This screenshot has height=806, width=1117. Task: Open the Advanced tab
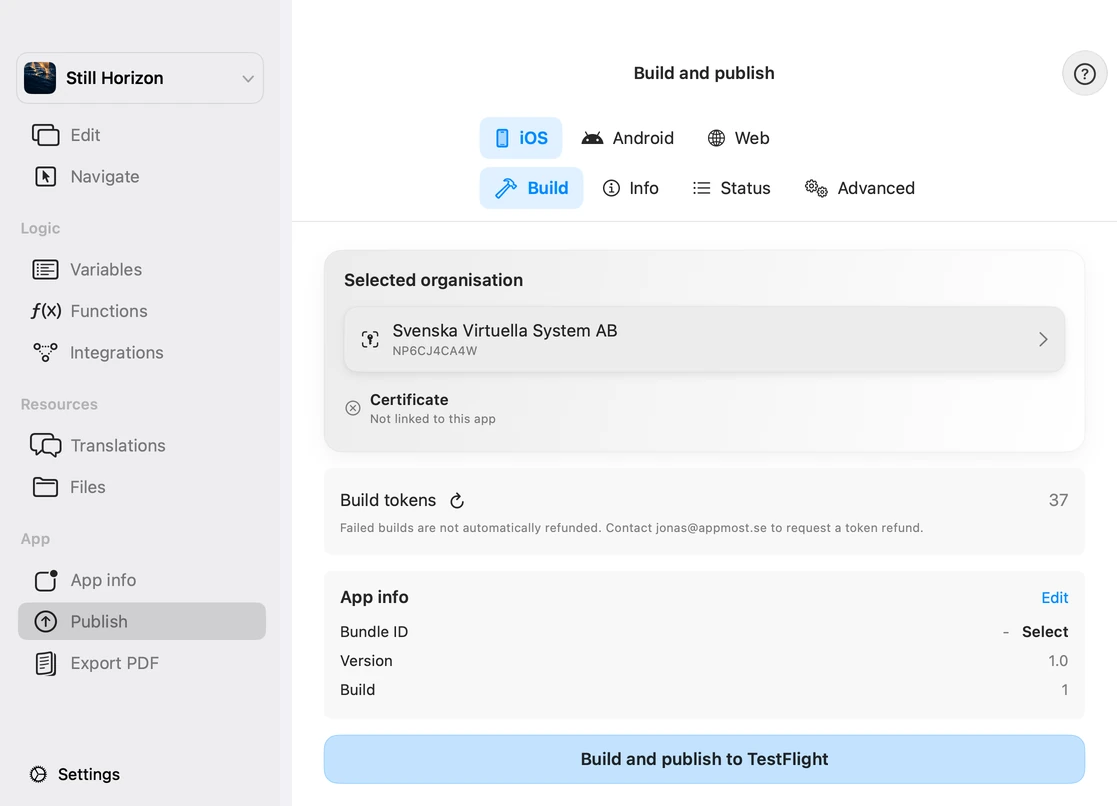[860, 188]
